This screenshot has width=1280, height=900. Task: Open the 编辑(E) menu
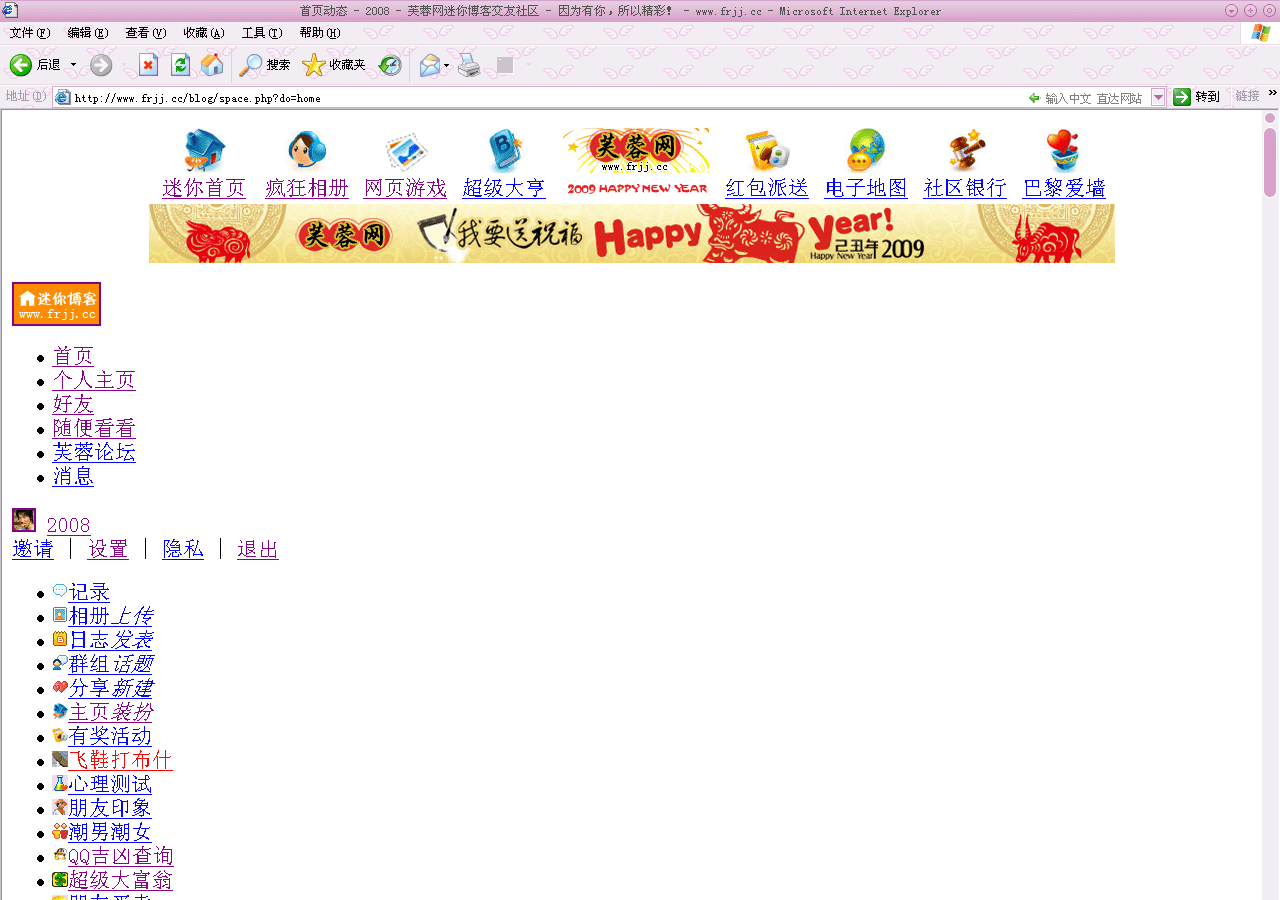pyautogui.click(x=88, y=33)
